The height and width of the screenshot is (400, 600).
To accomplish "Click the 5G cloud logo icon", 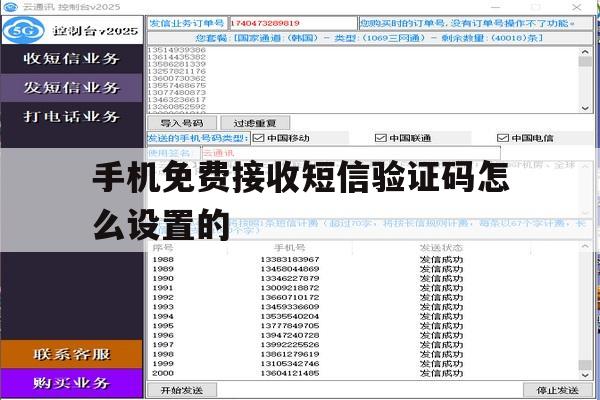I will coord(23,30).
